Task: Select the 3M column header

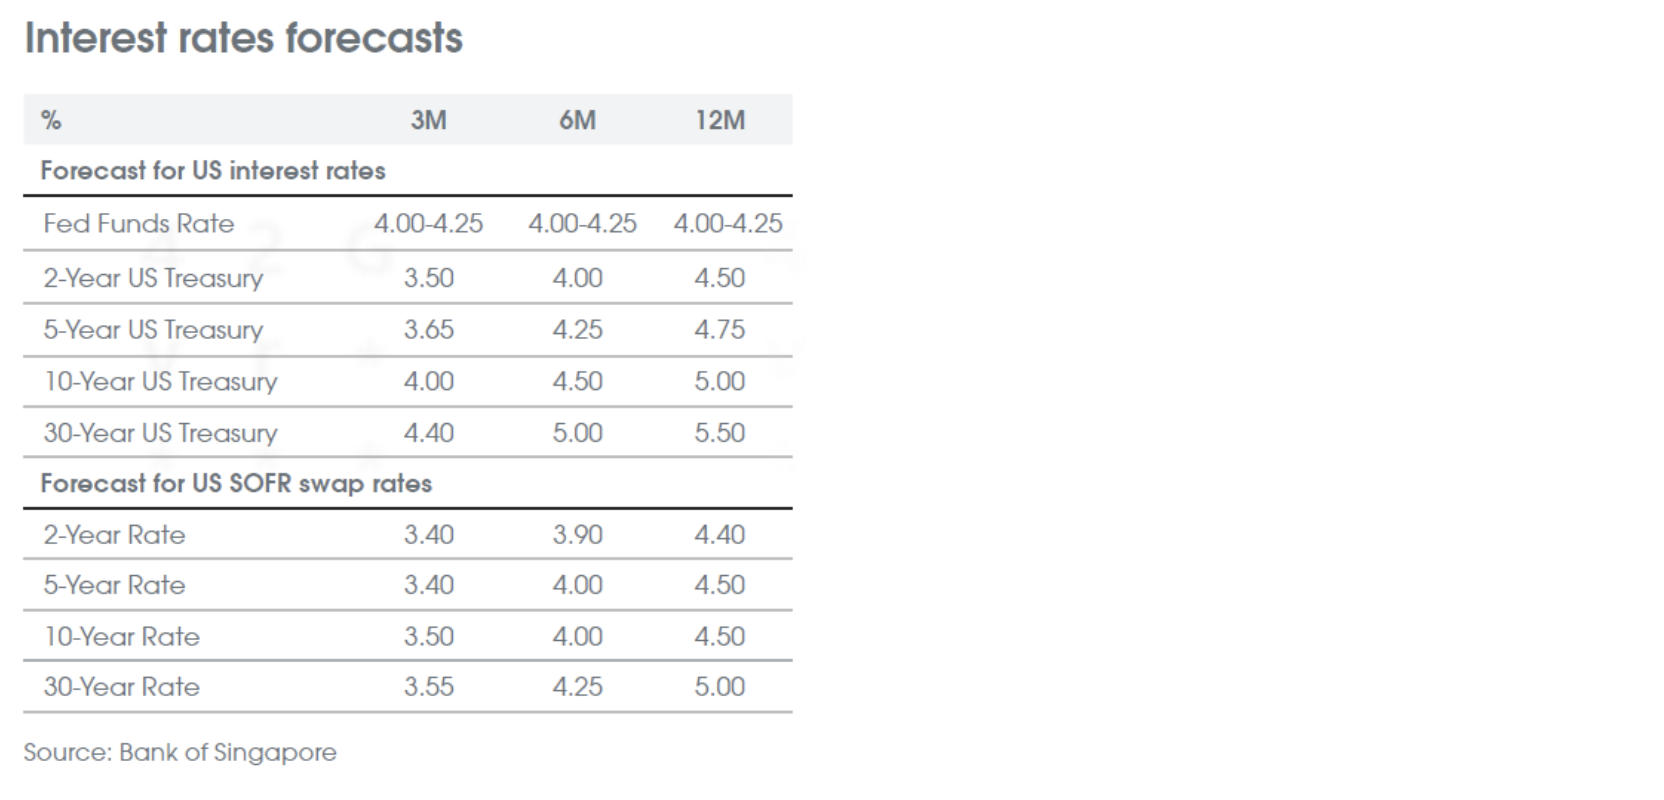Action: [429, 120]
